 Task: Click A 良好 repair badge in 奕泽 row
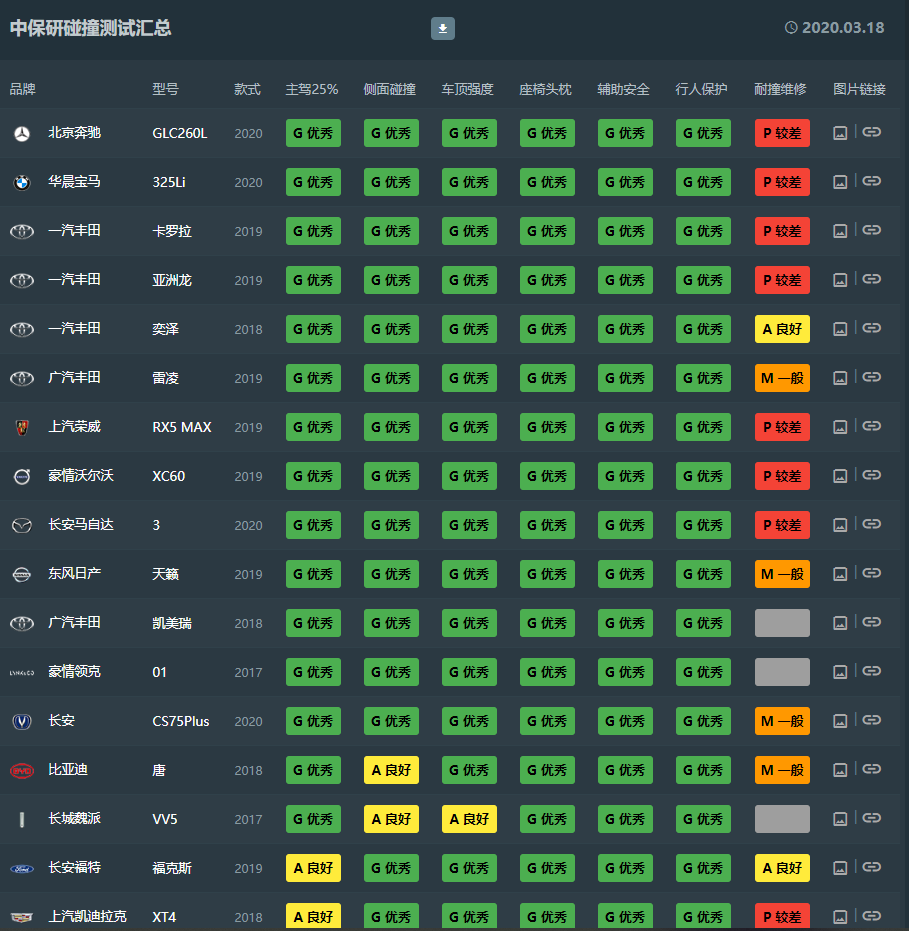click(782, 329)
